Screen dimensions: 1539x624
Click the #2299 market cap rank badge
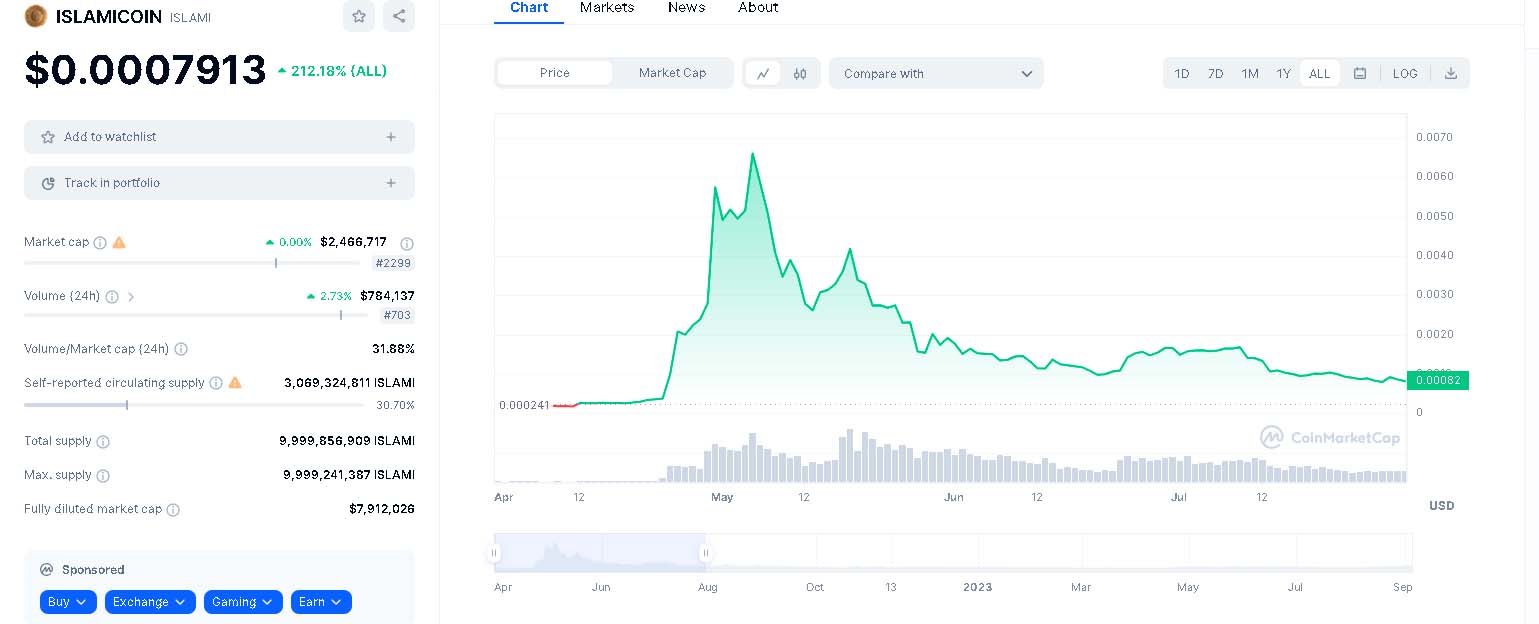tap(393, 263)
